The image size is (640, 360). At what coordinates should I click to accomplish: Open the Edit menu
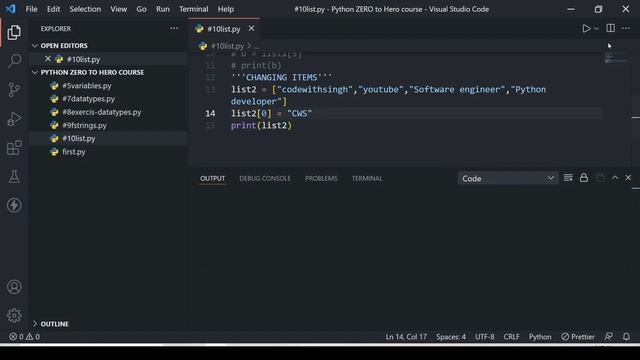coord(53,9)
